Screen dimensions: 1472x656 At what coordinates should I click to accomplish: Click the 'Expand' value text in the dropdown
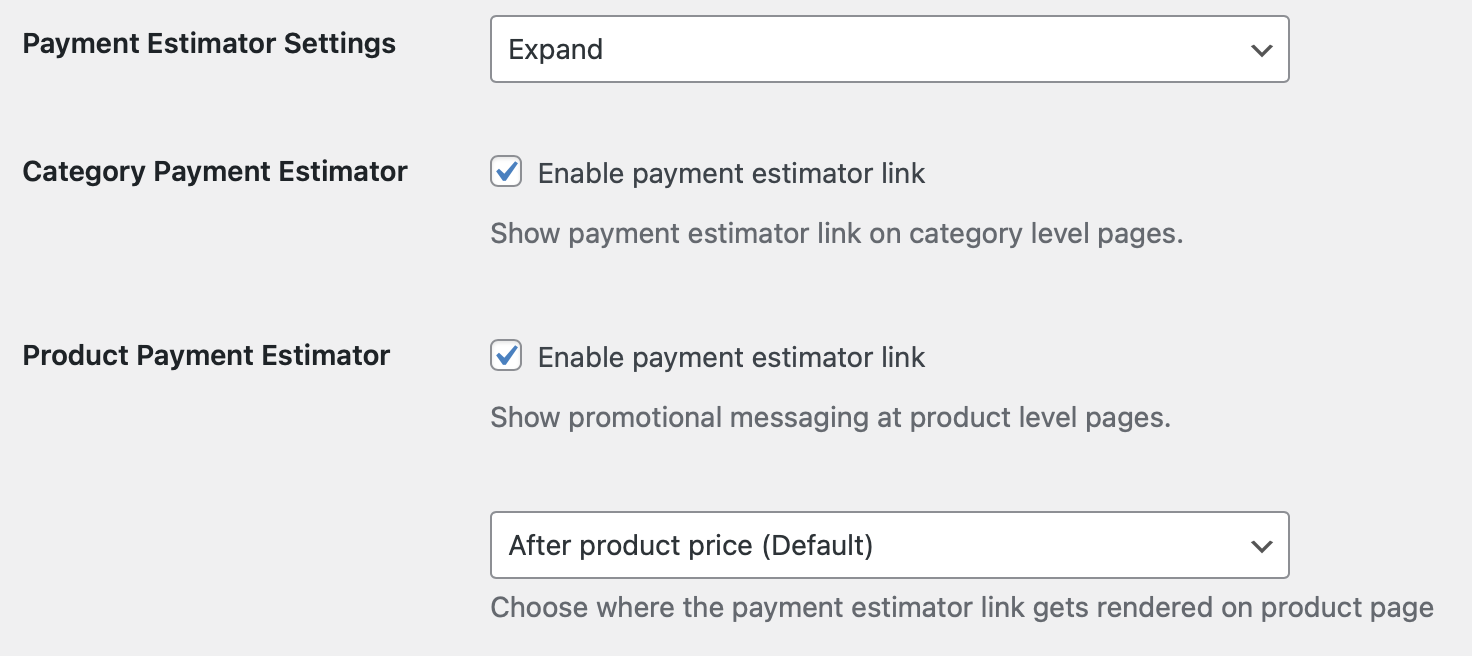(556, 50)
